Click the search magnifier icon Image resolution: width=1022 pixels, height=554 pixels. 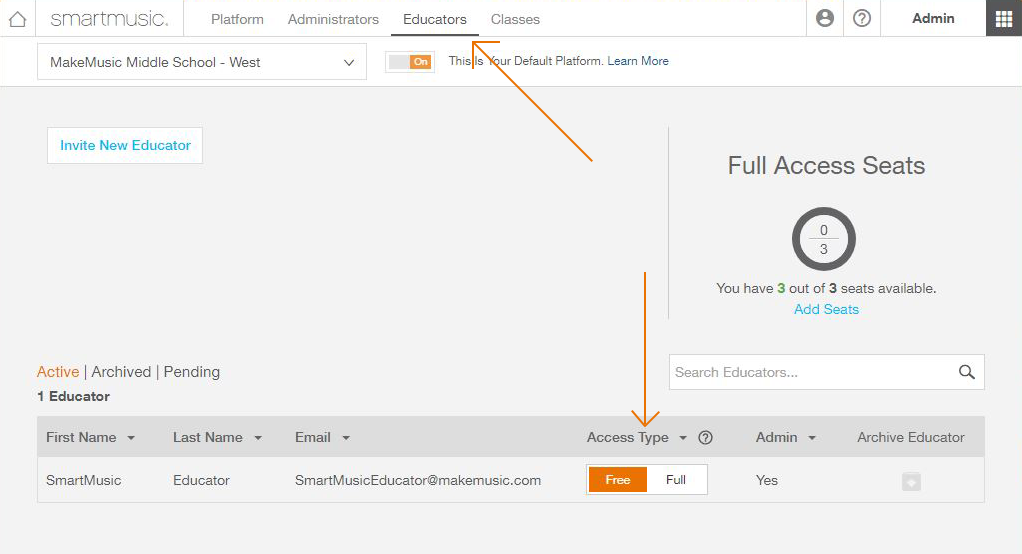(967, 372)
